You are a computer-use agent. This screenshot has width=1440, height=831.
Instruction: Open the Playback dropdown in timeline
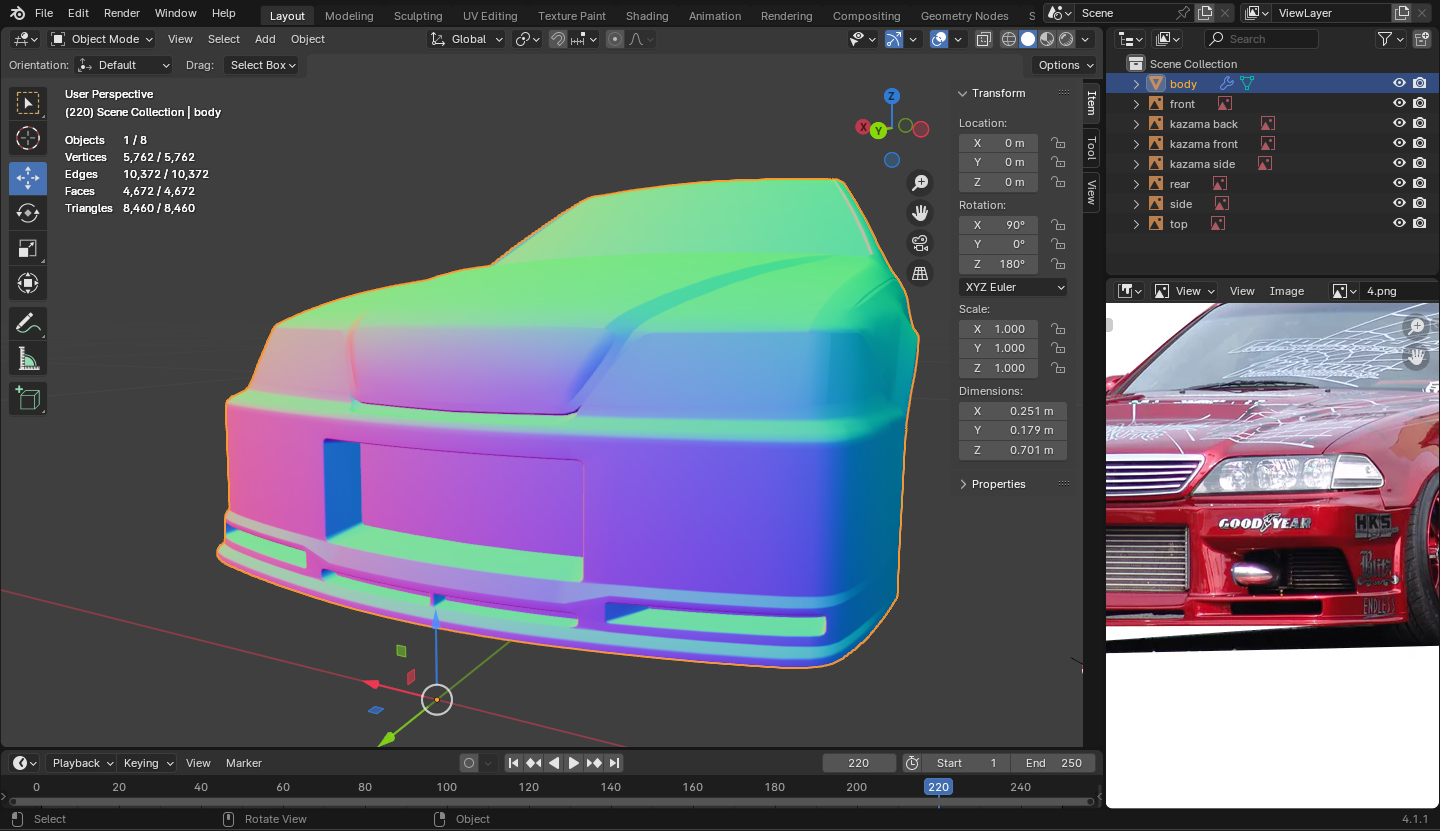pos(83,763)
